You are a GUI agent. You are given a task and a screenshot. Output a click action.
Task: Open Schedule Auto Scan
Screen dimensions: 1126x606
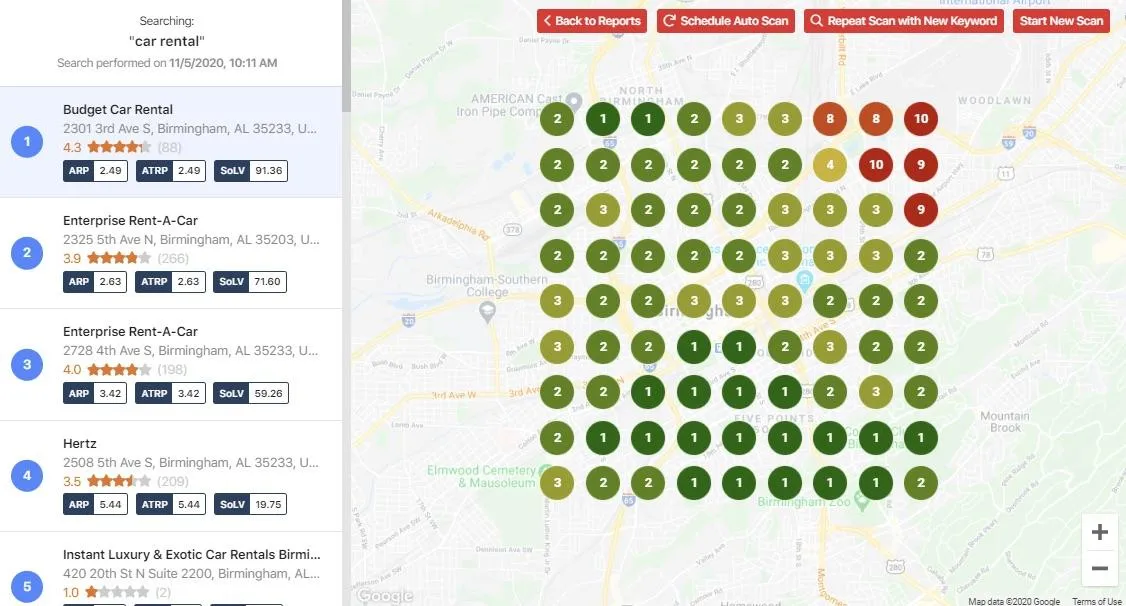[x=726, y=21]
